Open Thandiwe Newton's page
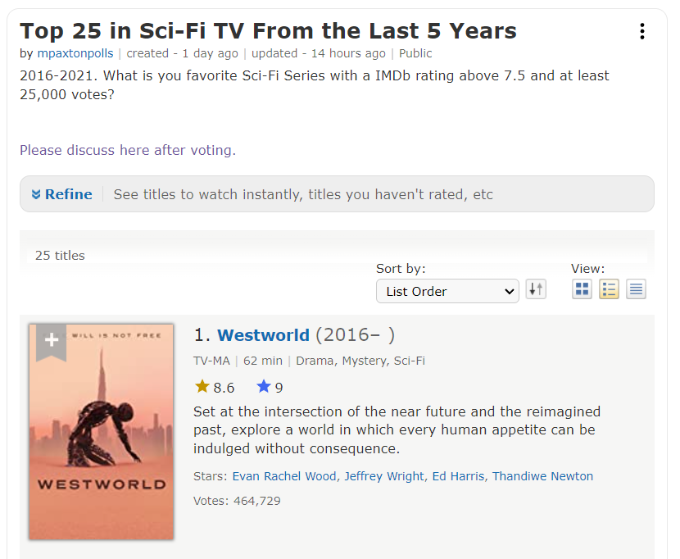The image size is (680, 559). coord(542,476)
